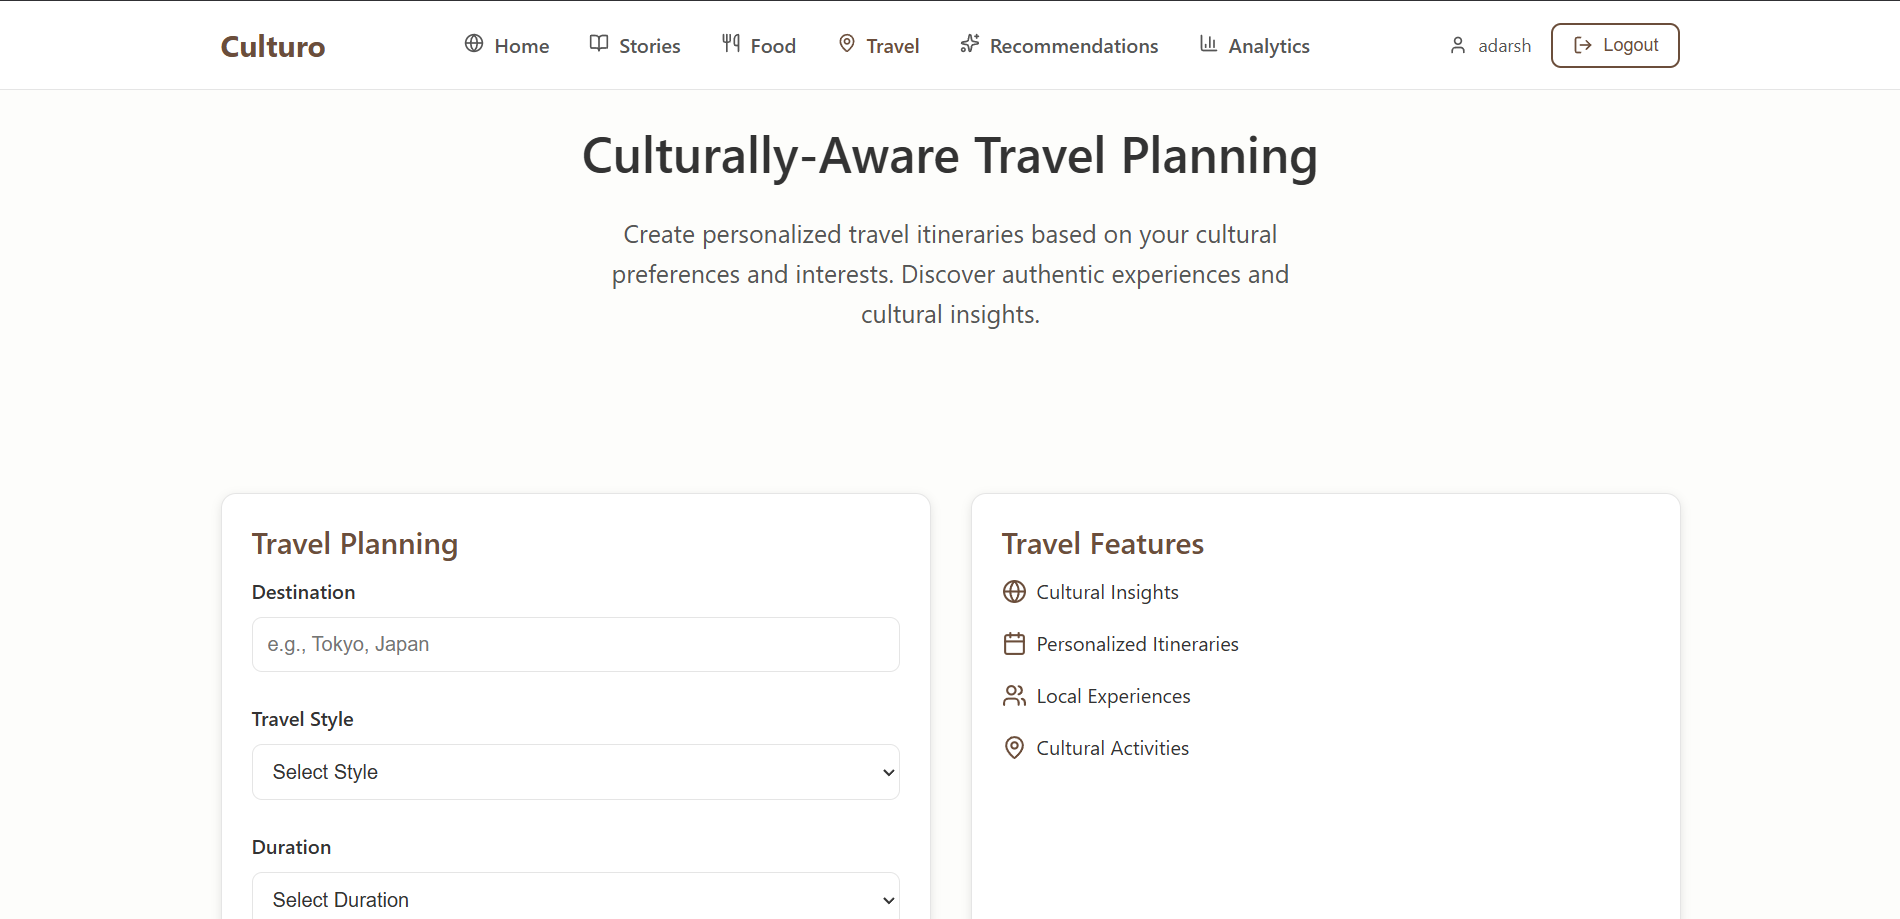Click the adarsh username
This screenshot has width=1900, height=919.
[x=1504, y=46]
